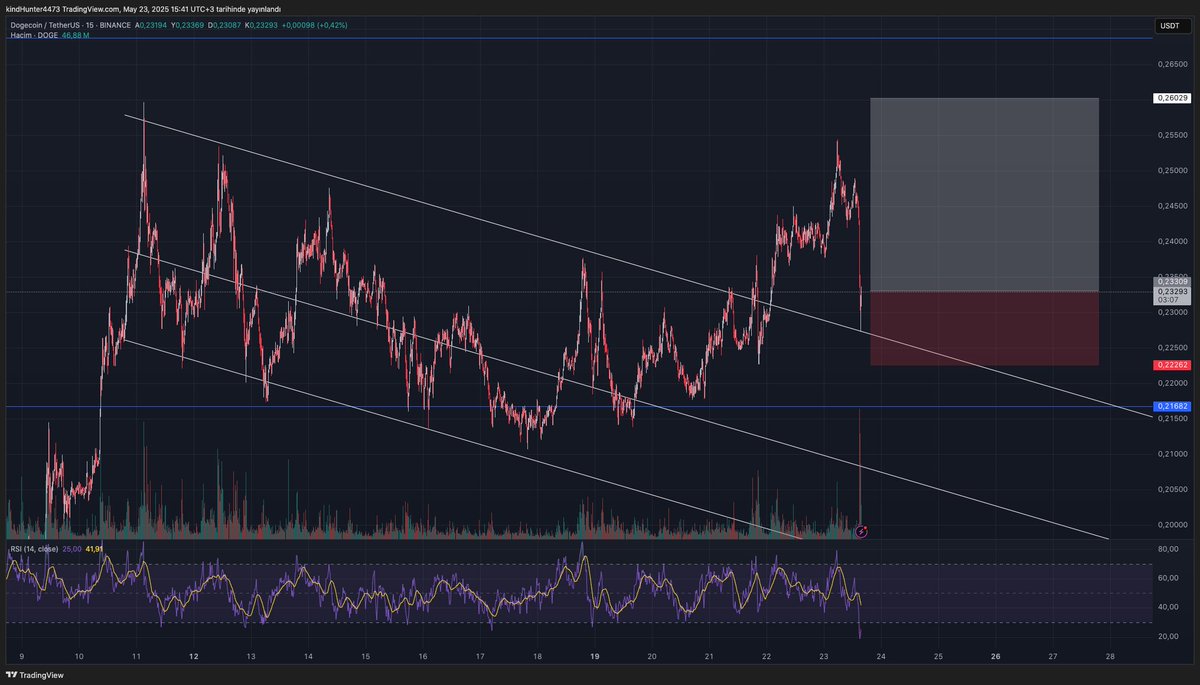This screenshot has width=1200, height=685.
Task: Click the blue 0,21682 price alert label
Action: coord(1170,406)
